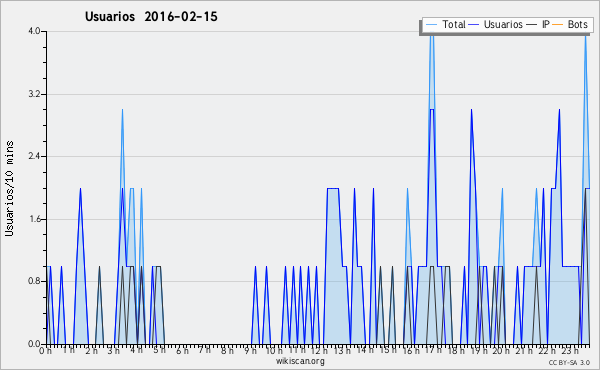This screenshot has height=370, width=600.
Task: Click the y-axis value 1.6
Action: point(34,219)
